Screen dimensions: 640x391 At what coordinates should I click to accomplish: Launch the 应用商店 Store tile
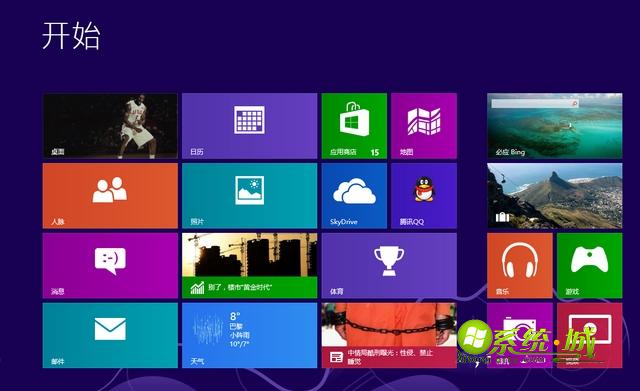[x=354, y=126]
